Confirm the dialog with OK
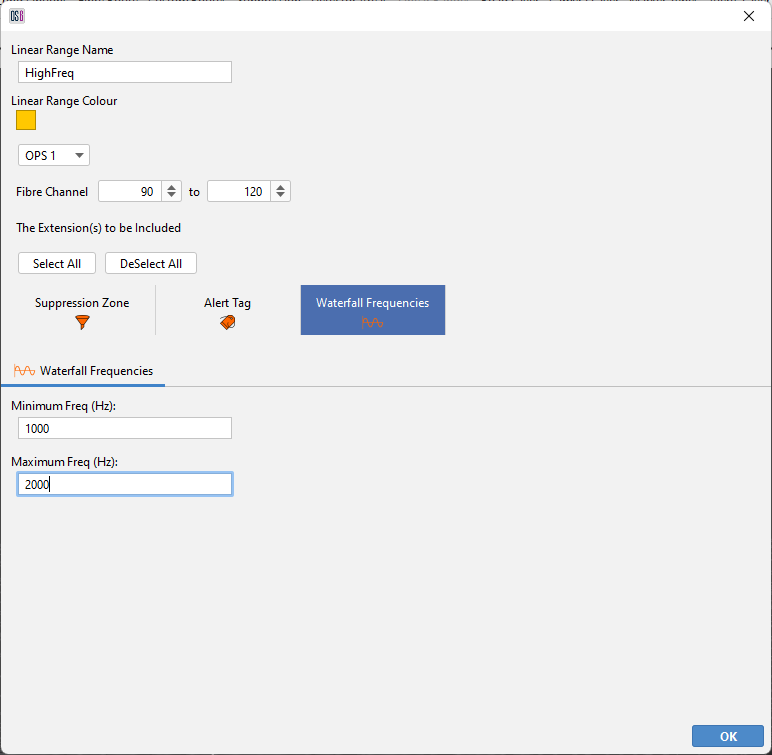This screenshot has width=772, height=755. coord(727,736)
